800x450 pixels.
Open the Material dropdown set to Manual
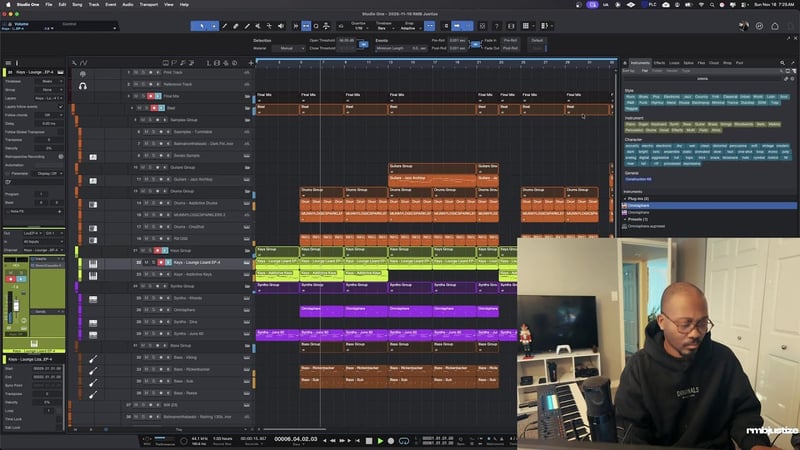(289, 48)
